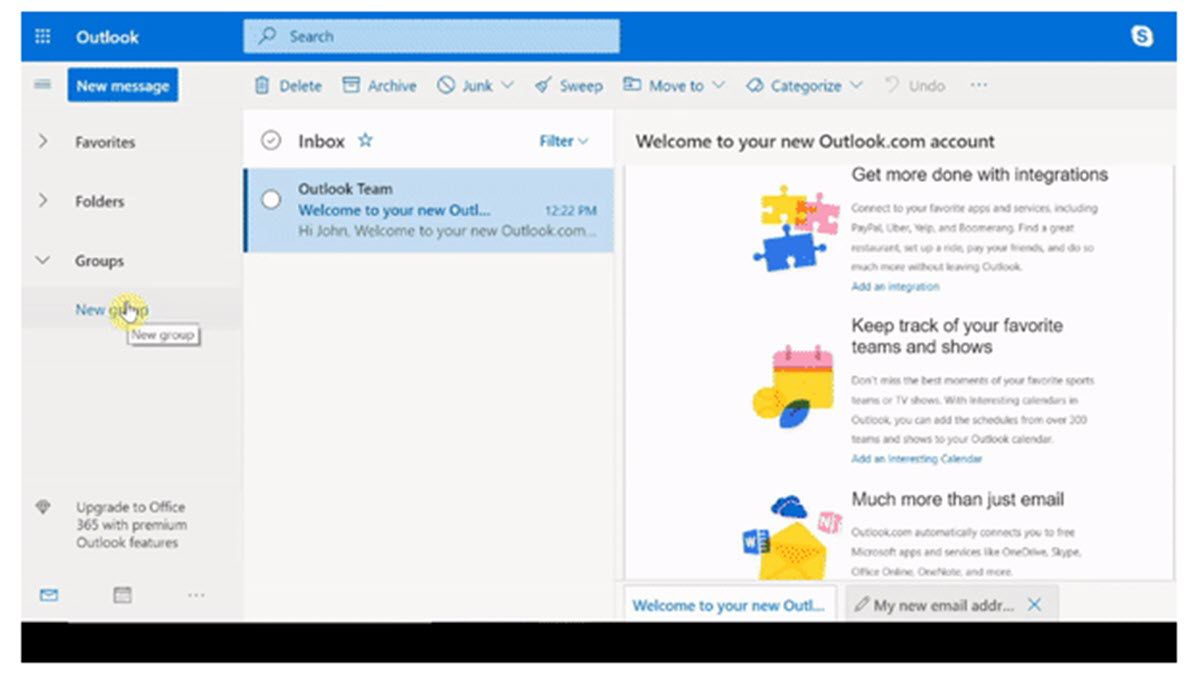Image resolution: width=1200 pixels, height=684 pixels.
Task: Show more apps ellipsis in sidebar
Action: pyautogui.click(x=196, y=595)
